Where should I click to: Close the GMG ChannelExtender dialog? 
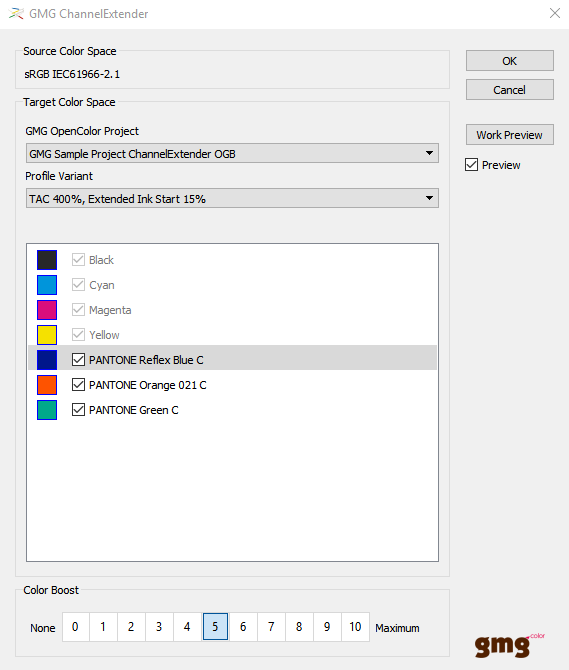(x=555, y=13)
